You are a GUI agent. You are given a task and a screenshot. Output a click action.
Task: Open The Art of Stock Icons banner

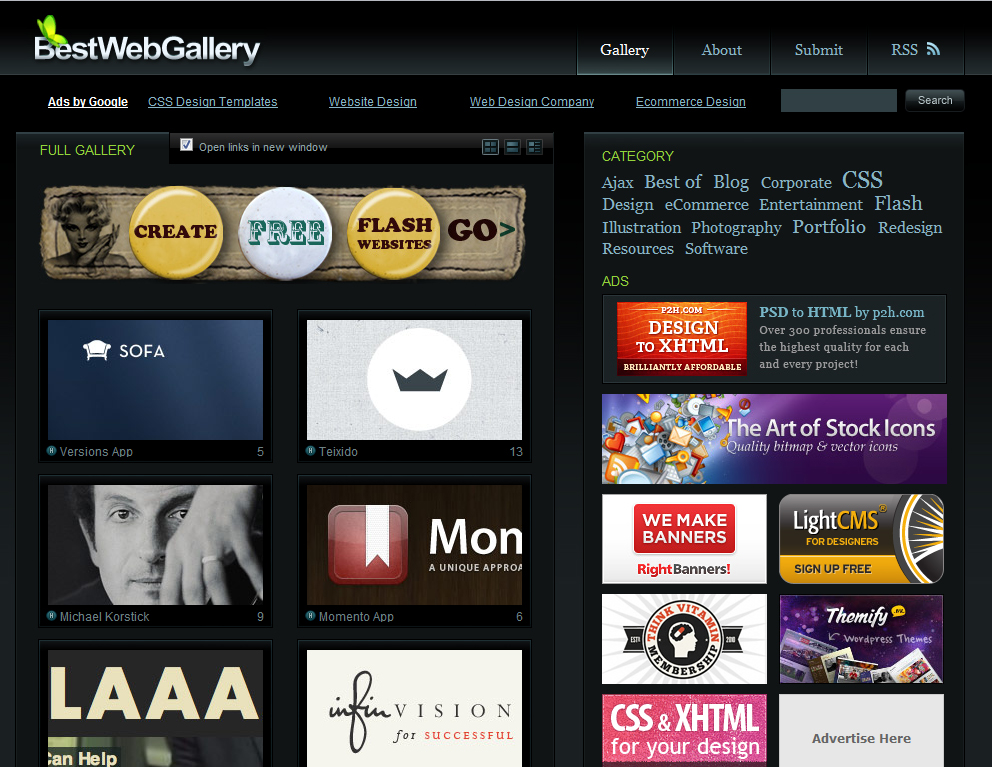pos(774,439)
